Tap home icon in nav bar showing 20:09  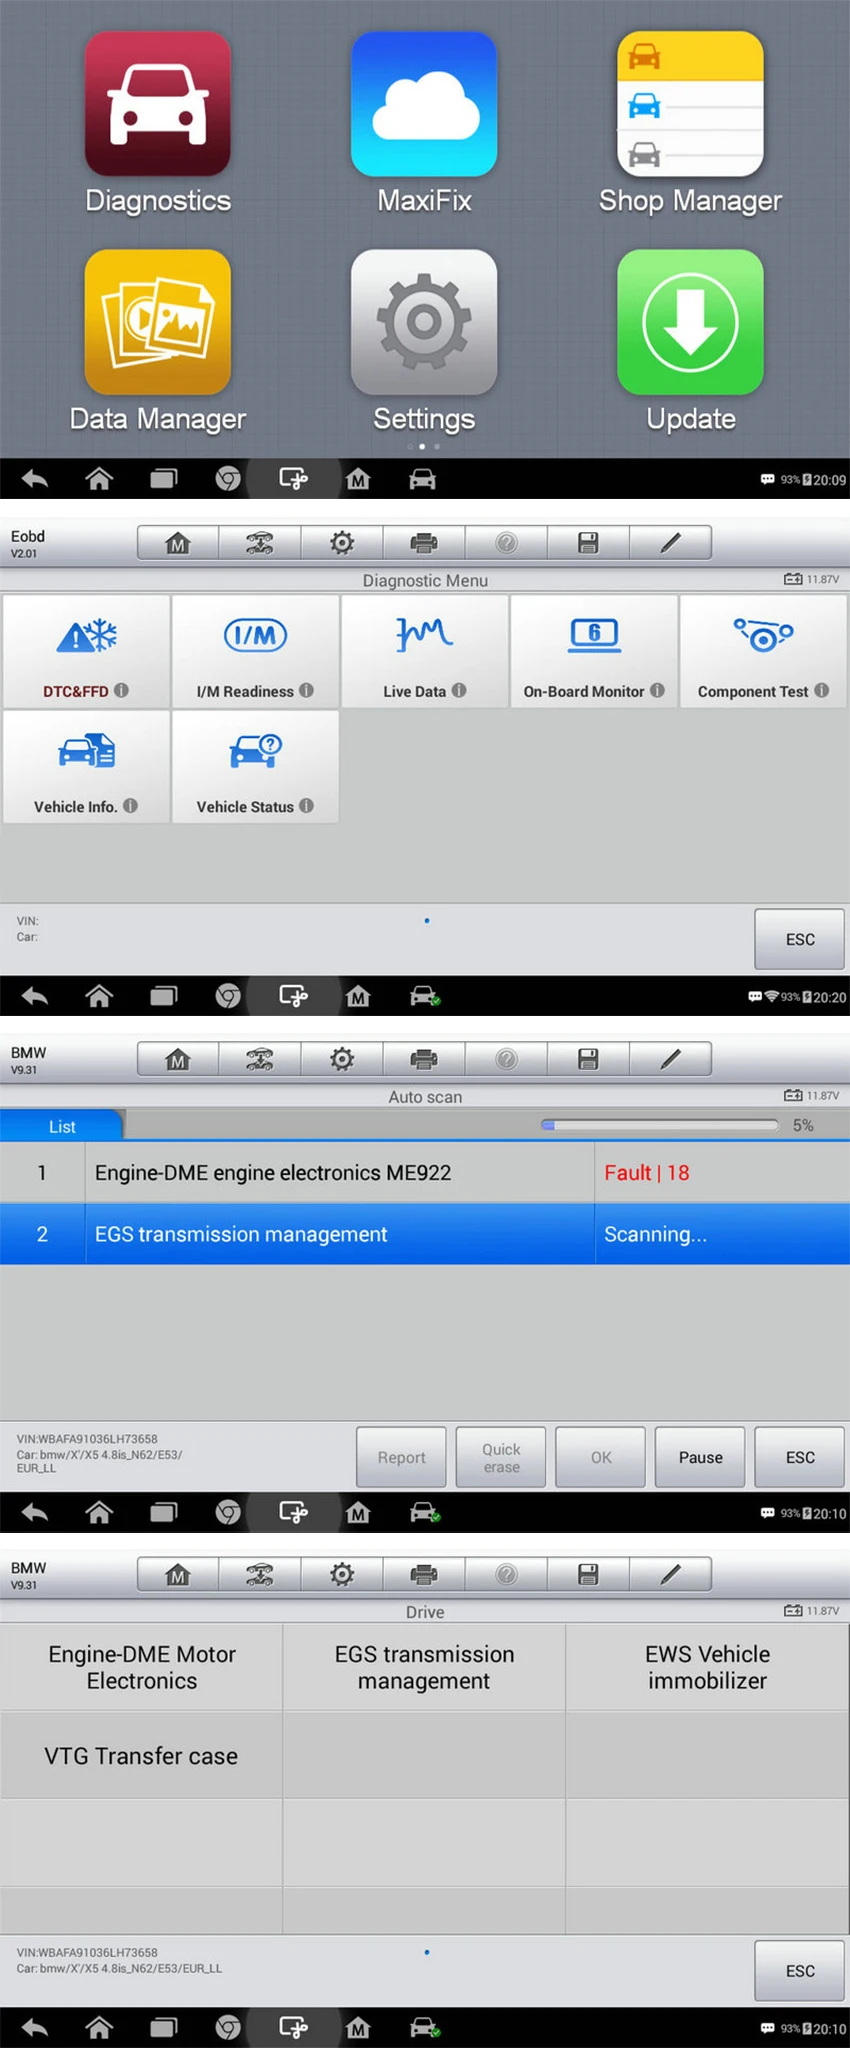point(99,480)
